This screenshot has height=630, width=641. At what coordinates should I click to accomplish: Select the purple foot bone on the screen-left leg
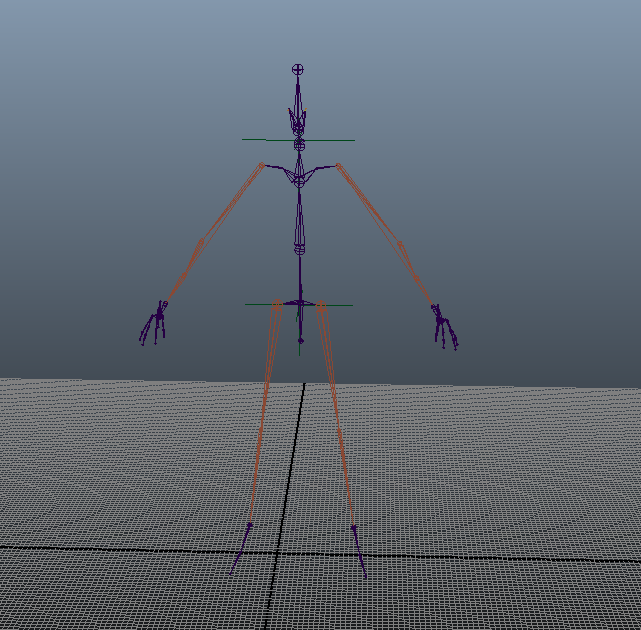(x=240, y=550)
